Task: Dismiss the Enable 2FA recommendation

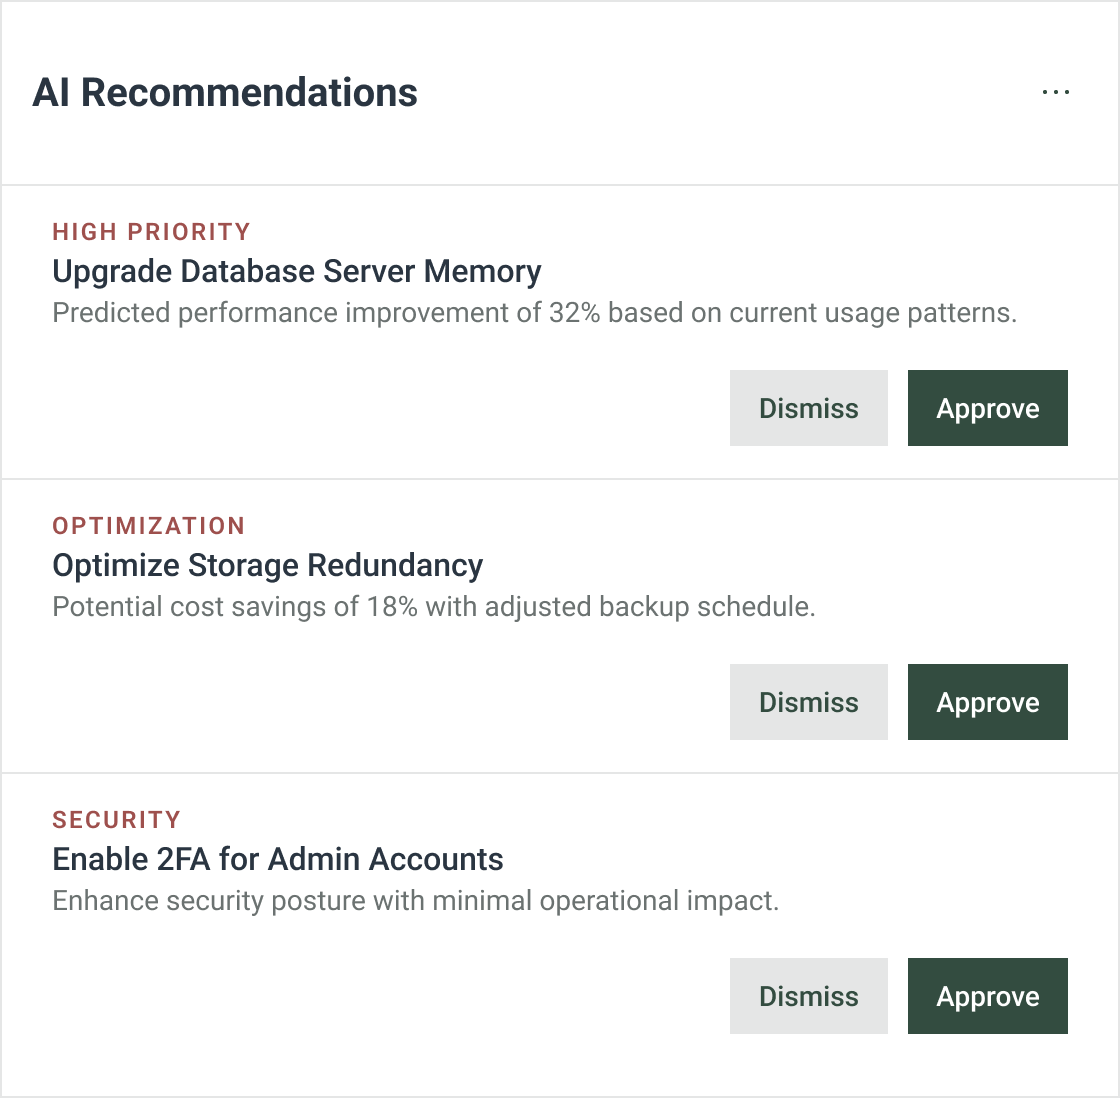Action: pyautogui.click(x=808, y=996)
